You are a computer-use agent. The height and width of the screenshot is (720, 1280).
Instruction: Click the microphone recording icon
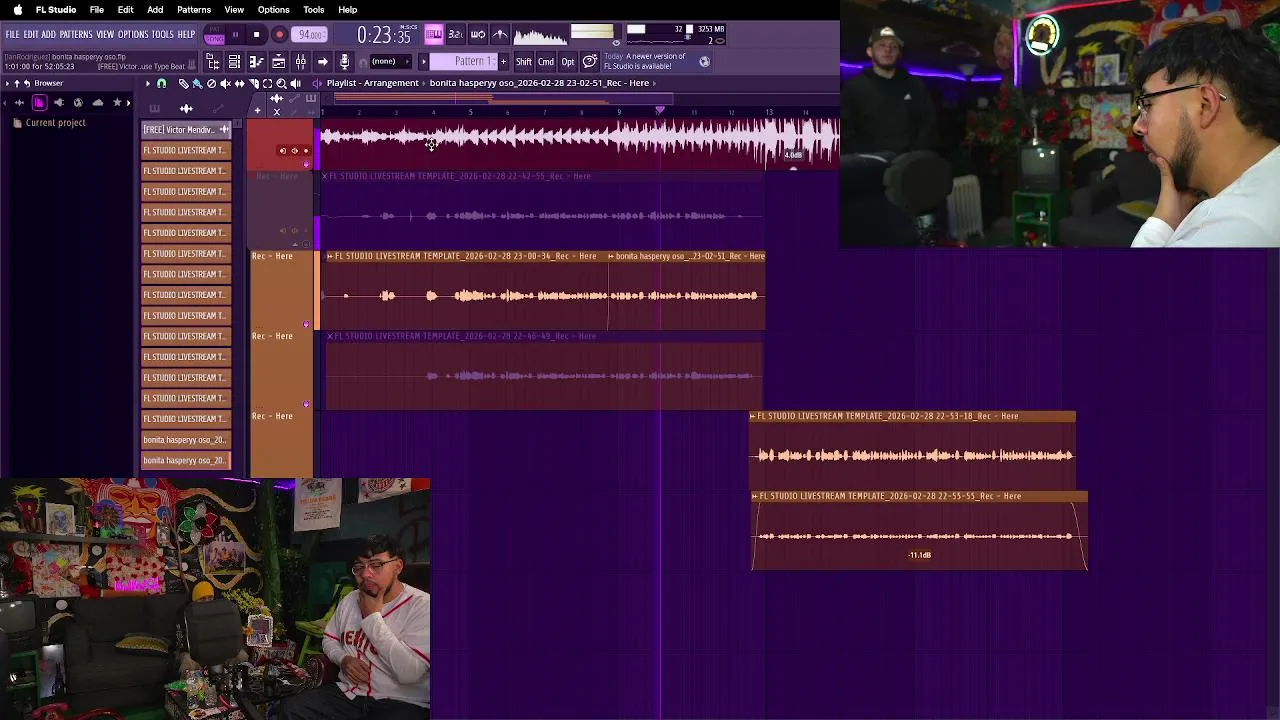344,62
